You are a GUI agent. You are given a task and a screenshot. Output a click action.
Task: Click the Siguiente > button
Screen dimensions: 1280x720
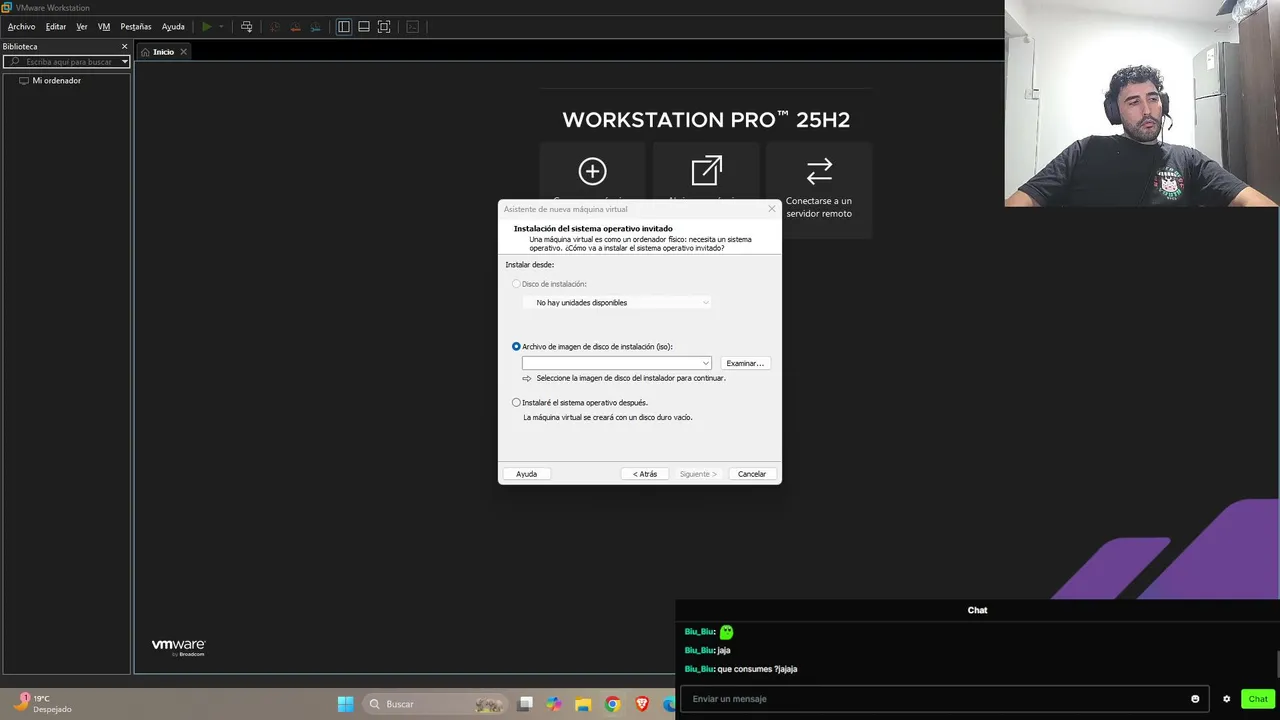tap(698, 474)
